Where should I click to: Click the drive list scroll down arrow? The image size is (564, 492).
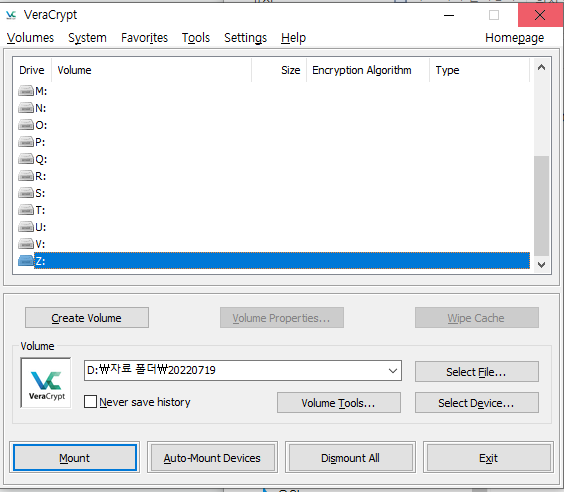coord(541,265)
